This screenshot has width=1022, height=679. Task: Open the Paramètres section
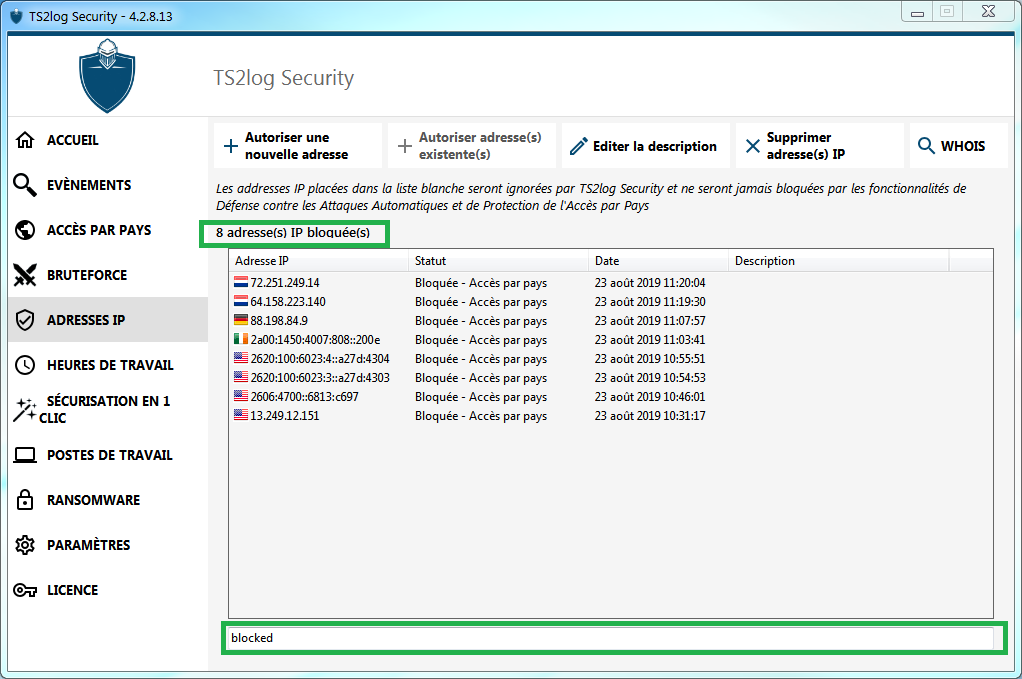(x=108, y=545)
